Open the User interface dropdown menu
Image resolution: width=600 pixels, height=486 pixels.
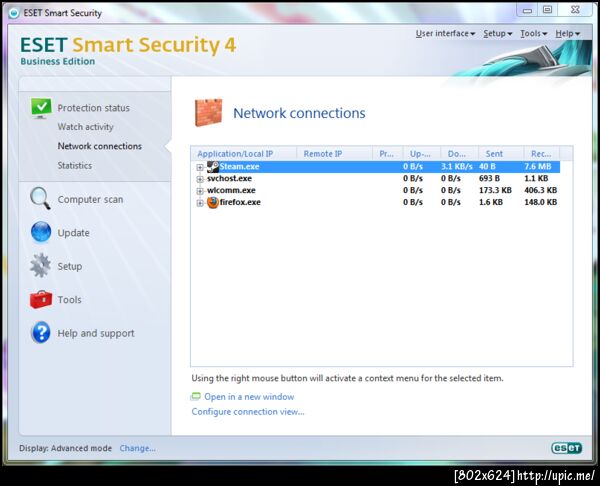(x=445, y=34)
